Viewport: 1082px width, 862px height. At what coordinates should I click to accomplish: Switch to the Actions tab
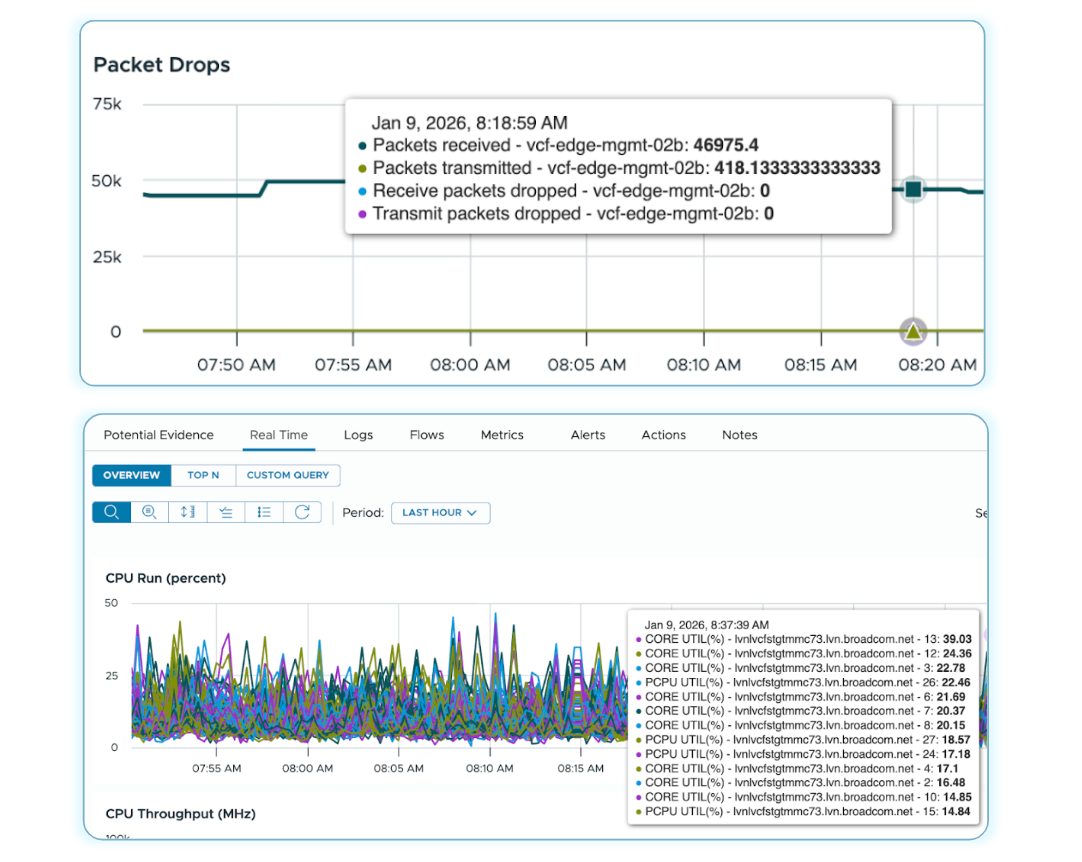(x=664, y=435)
